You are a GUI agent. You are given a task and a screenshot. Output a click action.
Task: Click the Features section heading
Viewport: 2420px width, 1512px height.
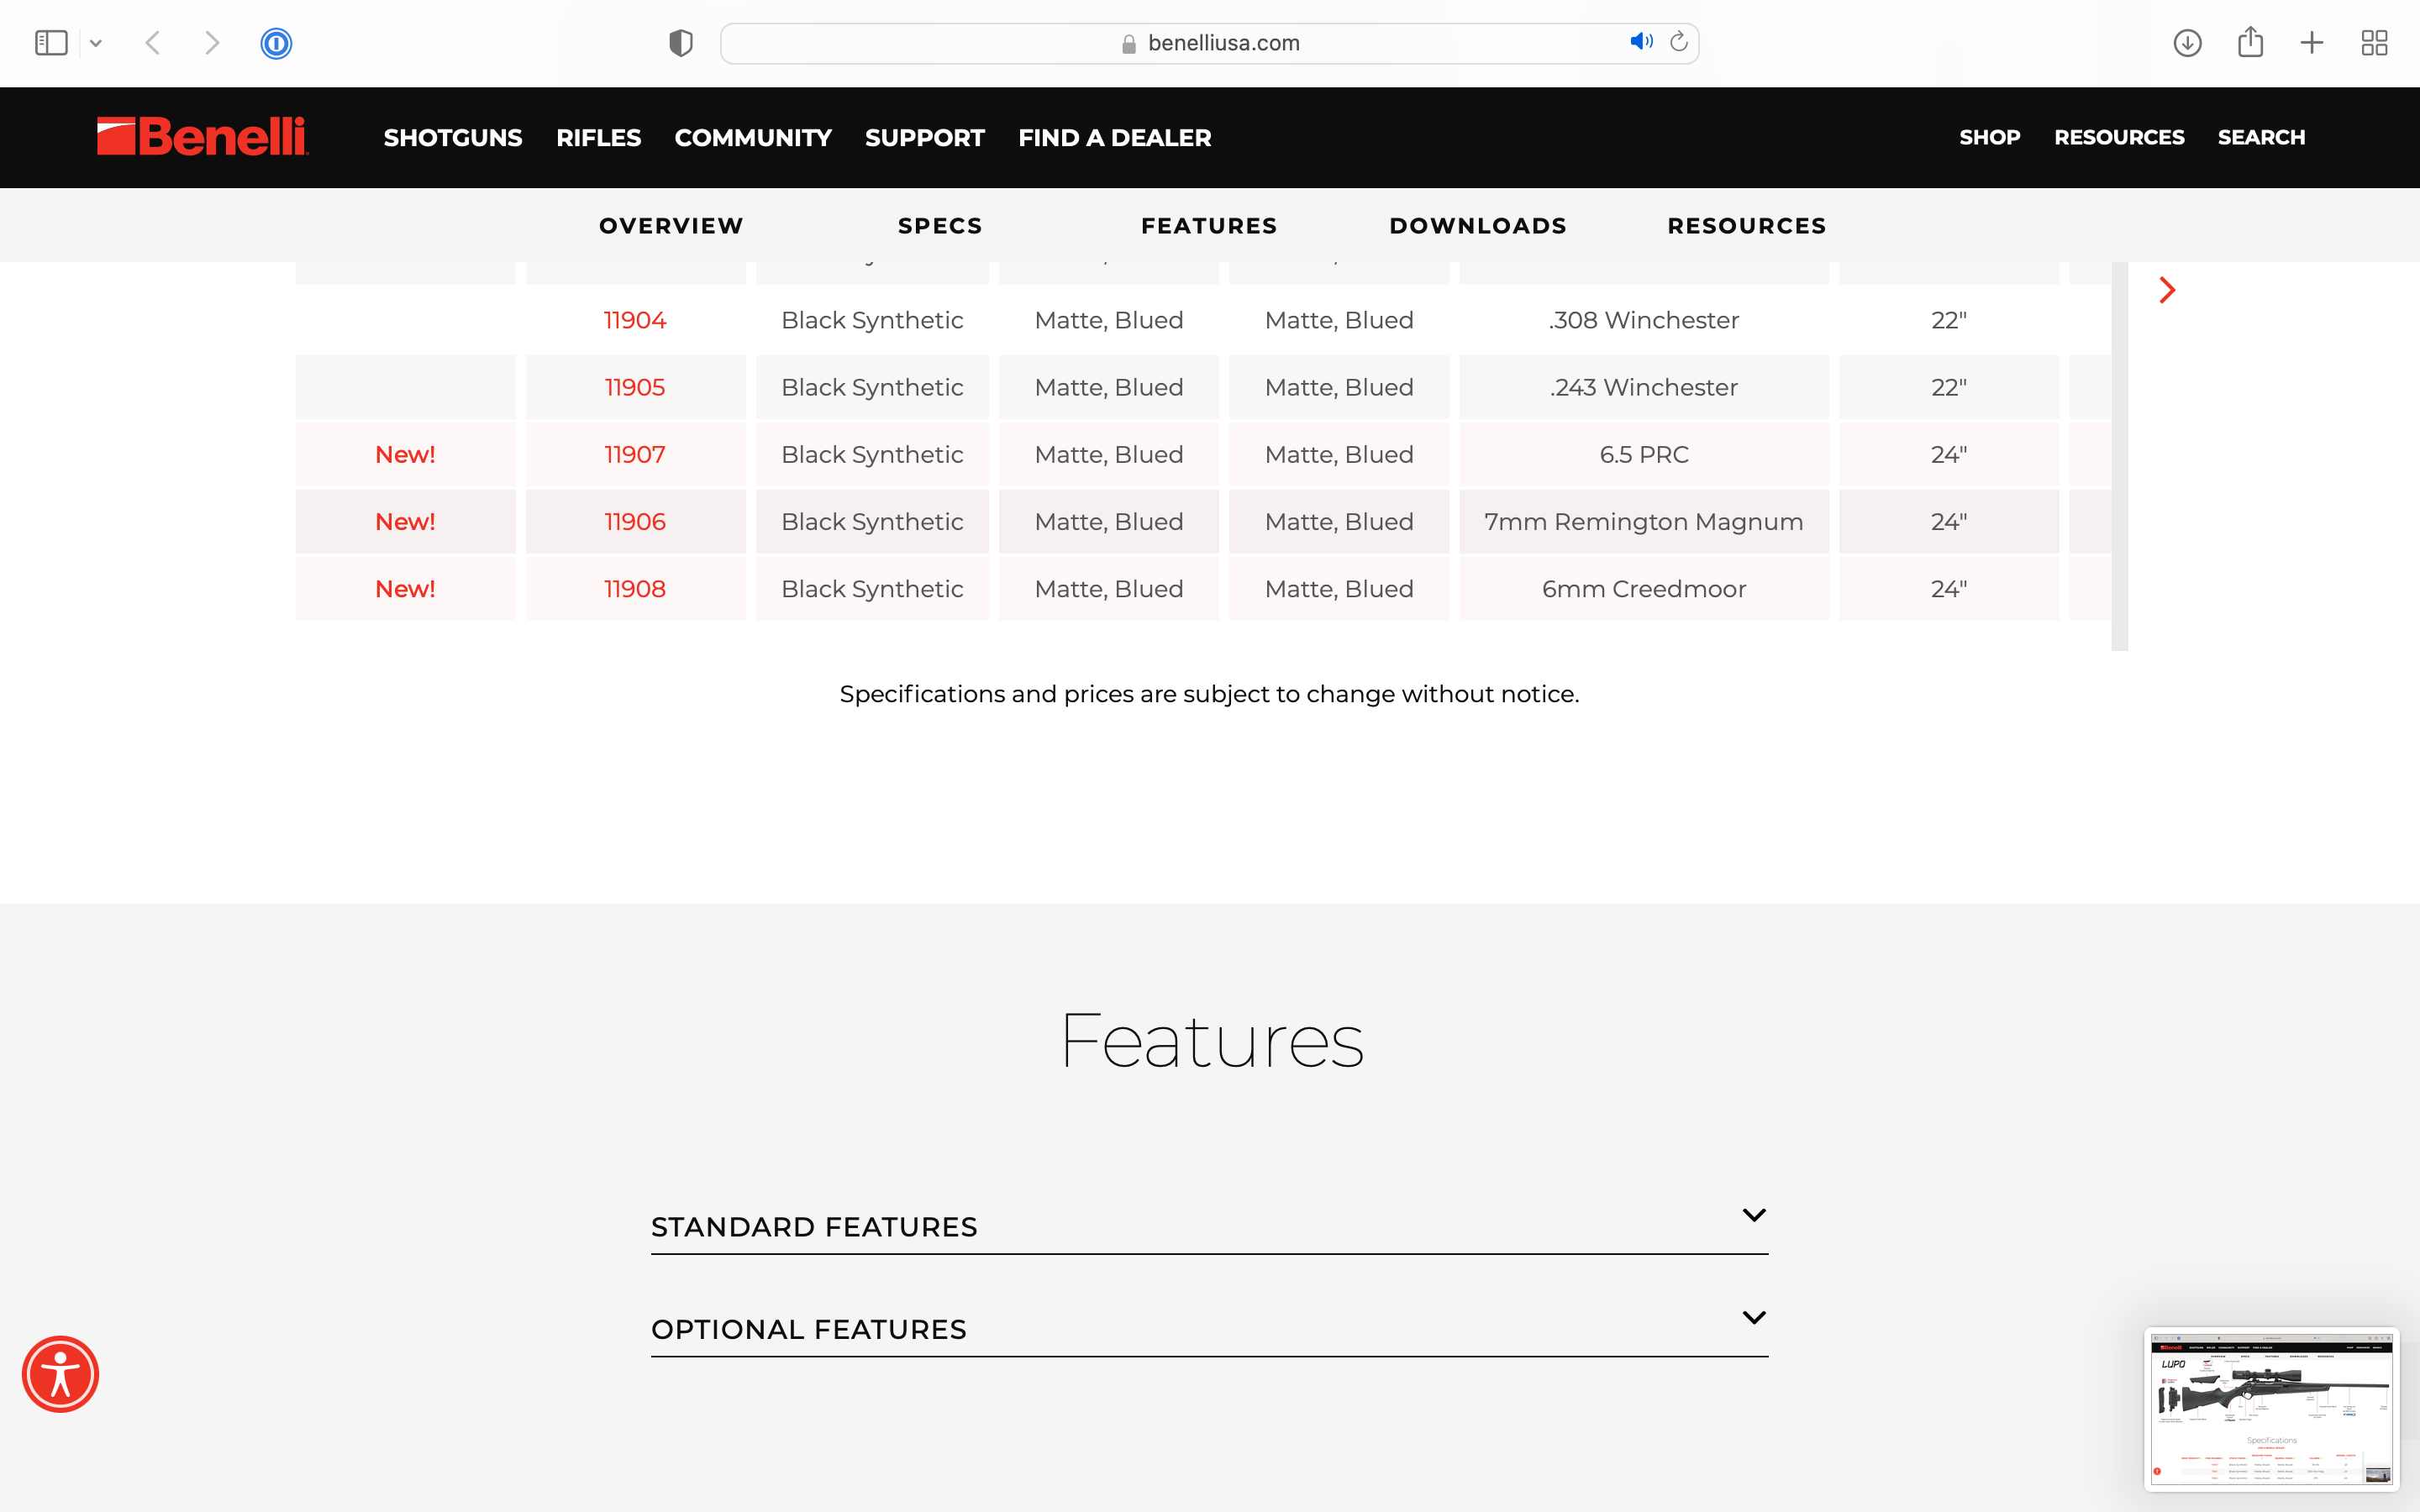1210,1041
